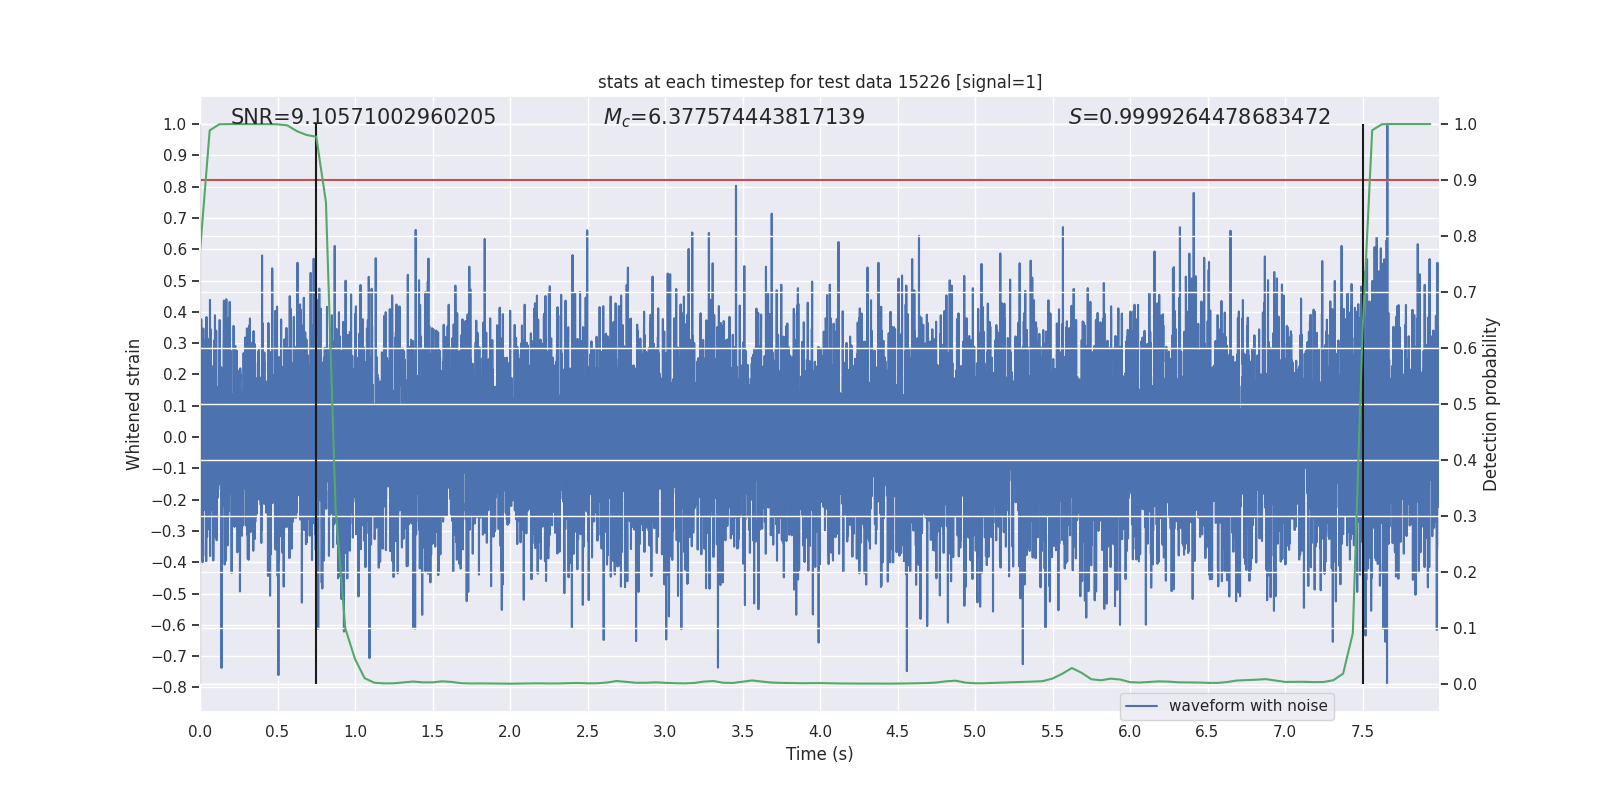
Task: Click the right axis tick label 0.5
Action: click(x=1465, y=405)
